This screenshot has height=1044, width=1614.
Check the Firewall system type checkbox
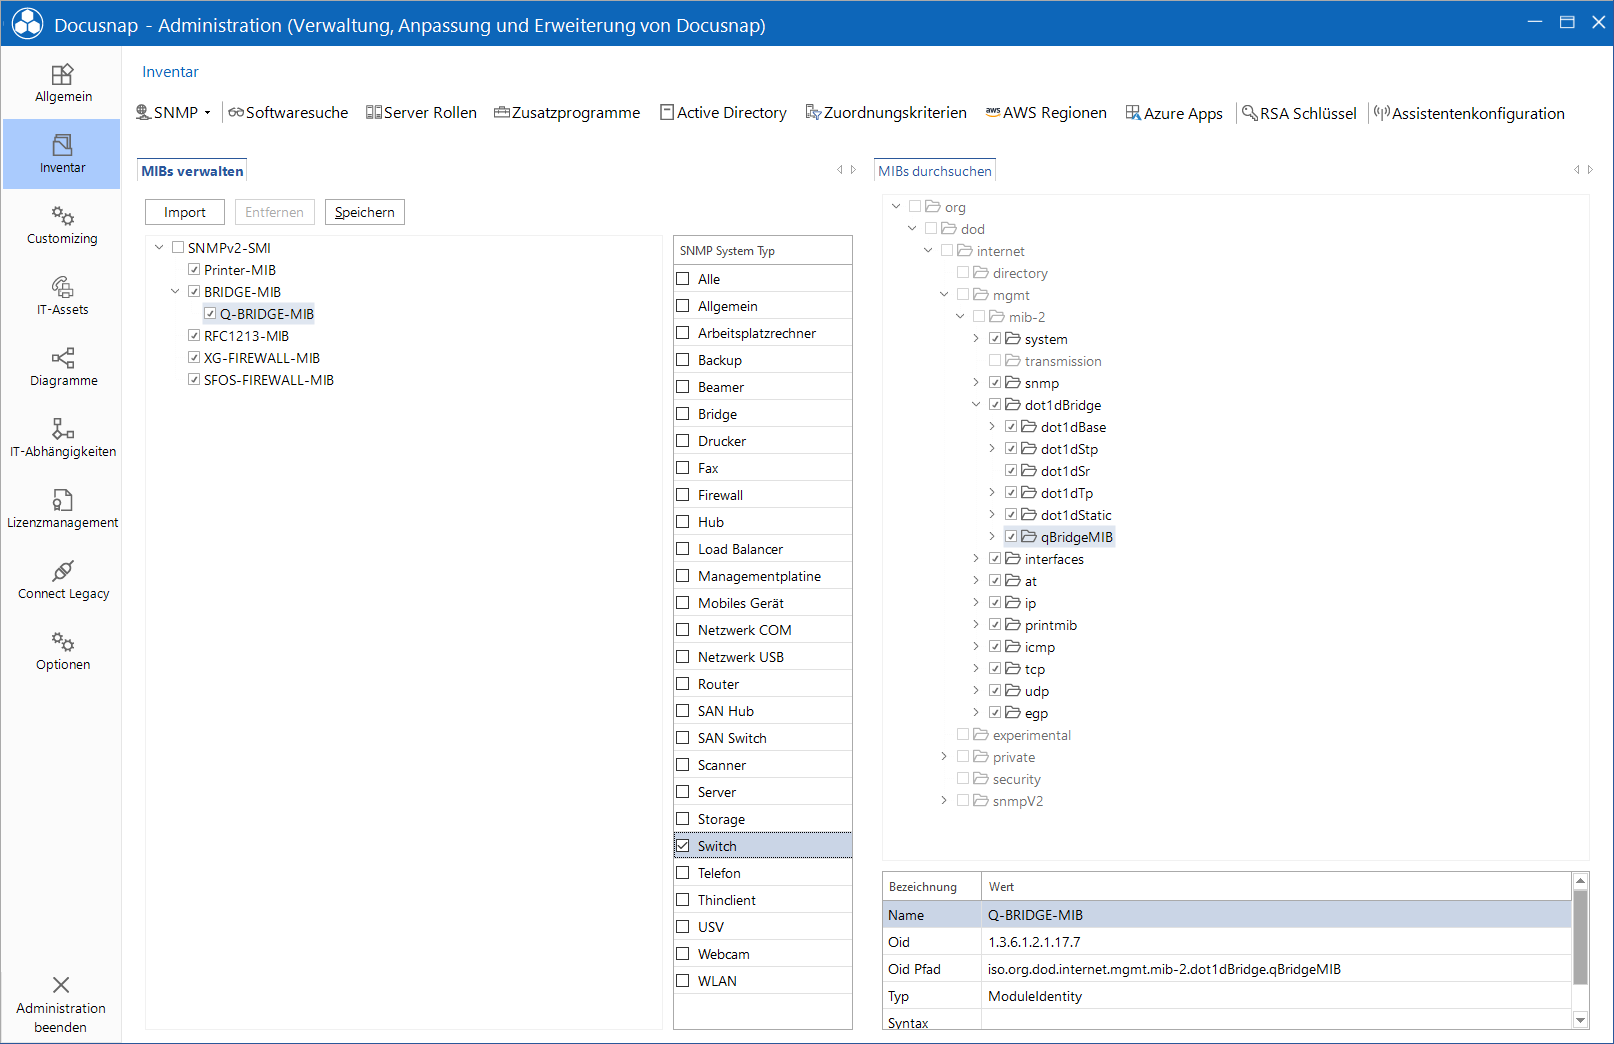click(683, 495)
